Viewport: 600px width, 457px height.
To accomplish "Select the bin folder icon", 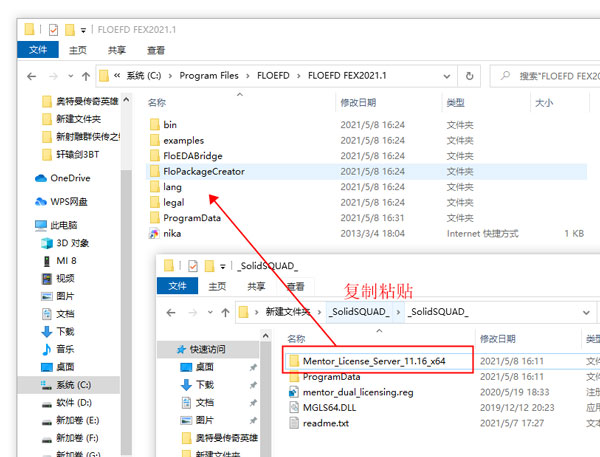I will point(155,125).
